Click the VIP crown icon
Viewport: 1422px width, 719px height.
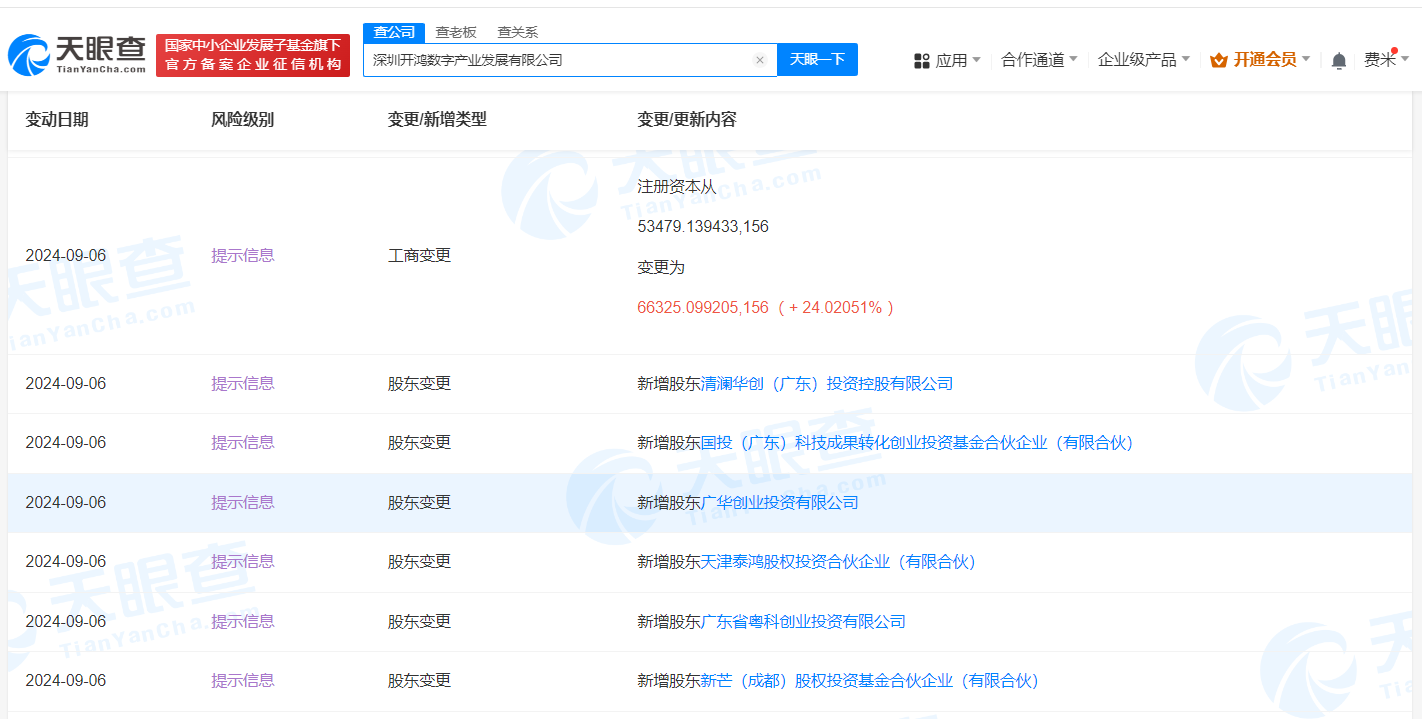1218,60
